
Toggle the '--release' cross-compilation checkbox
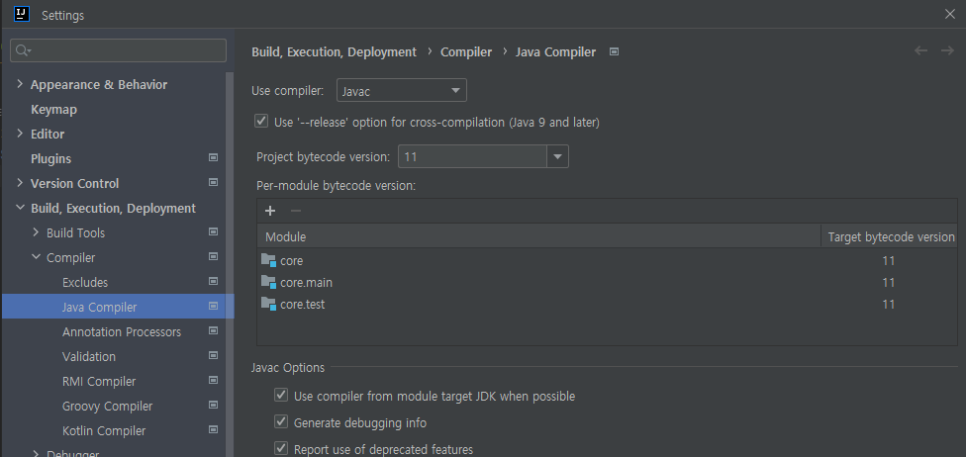[x=261, y=121]
